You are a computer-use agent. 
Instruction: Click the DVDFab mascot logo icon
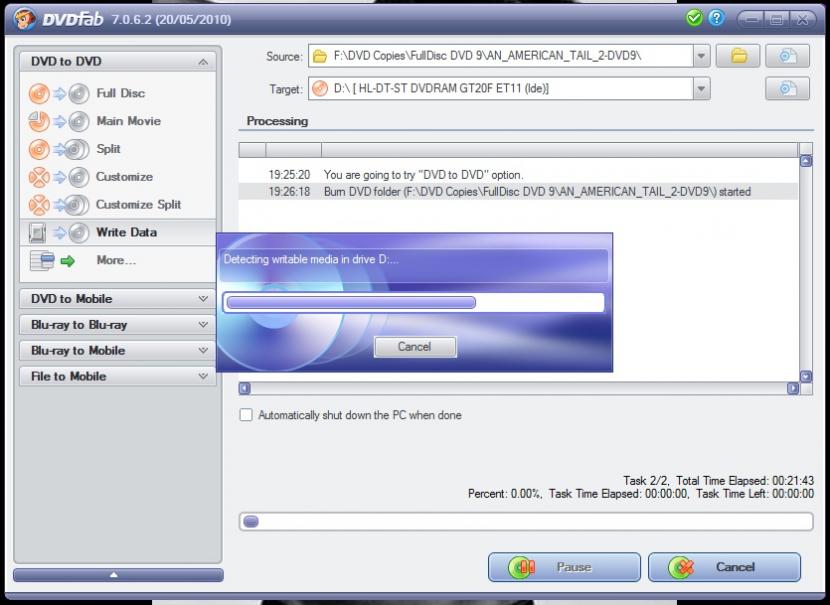point(24,19)
